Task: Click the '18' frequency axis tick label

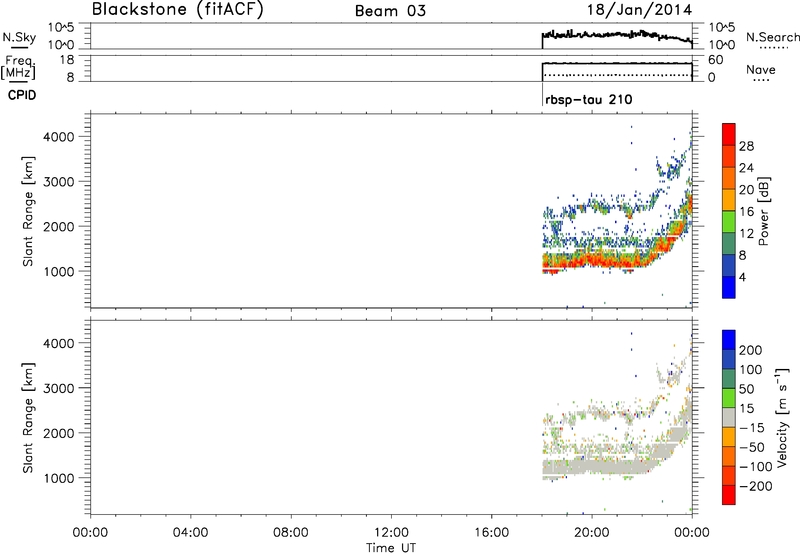Action: pyautogui.click(x=67, y=60)
